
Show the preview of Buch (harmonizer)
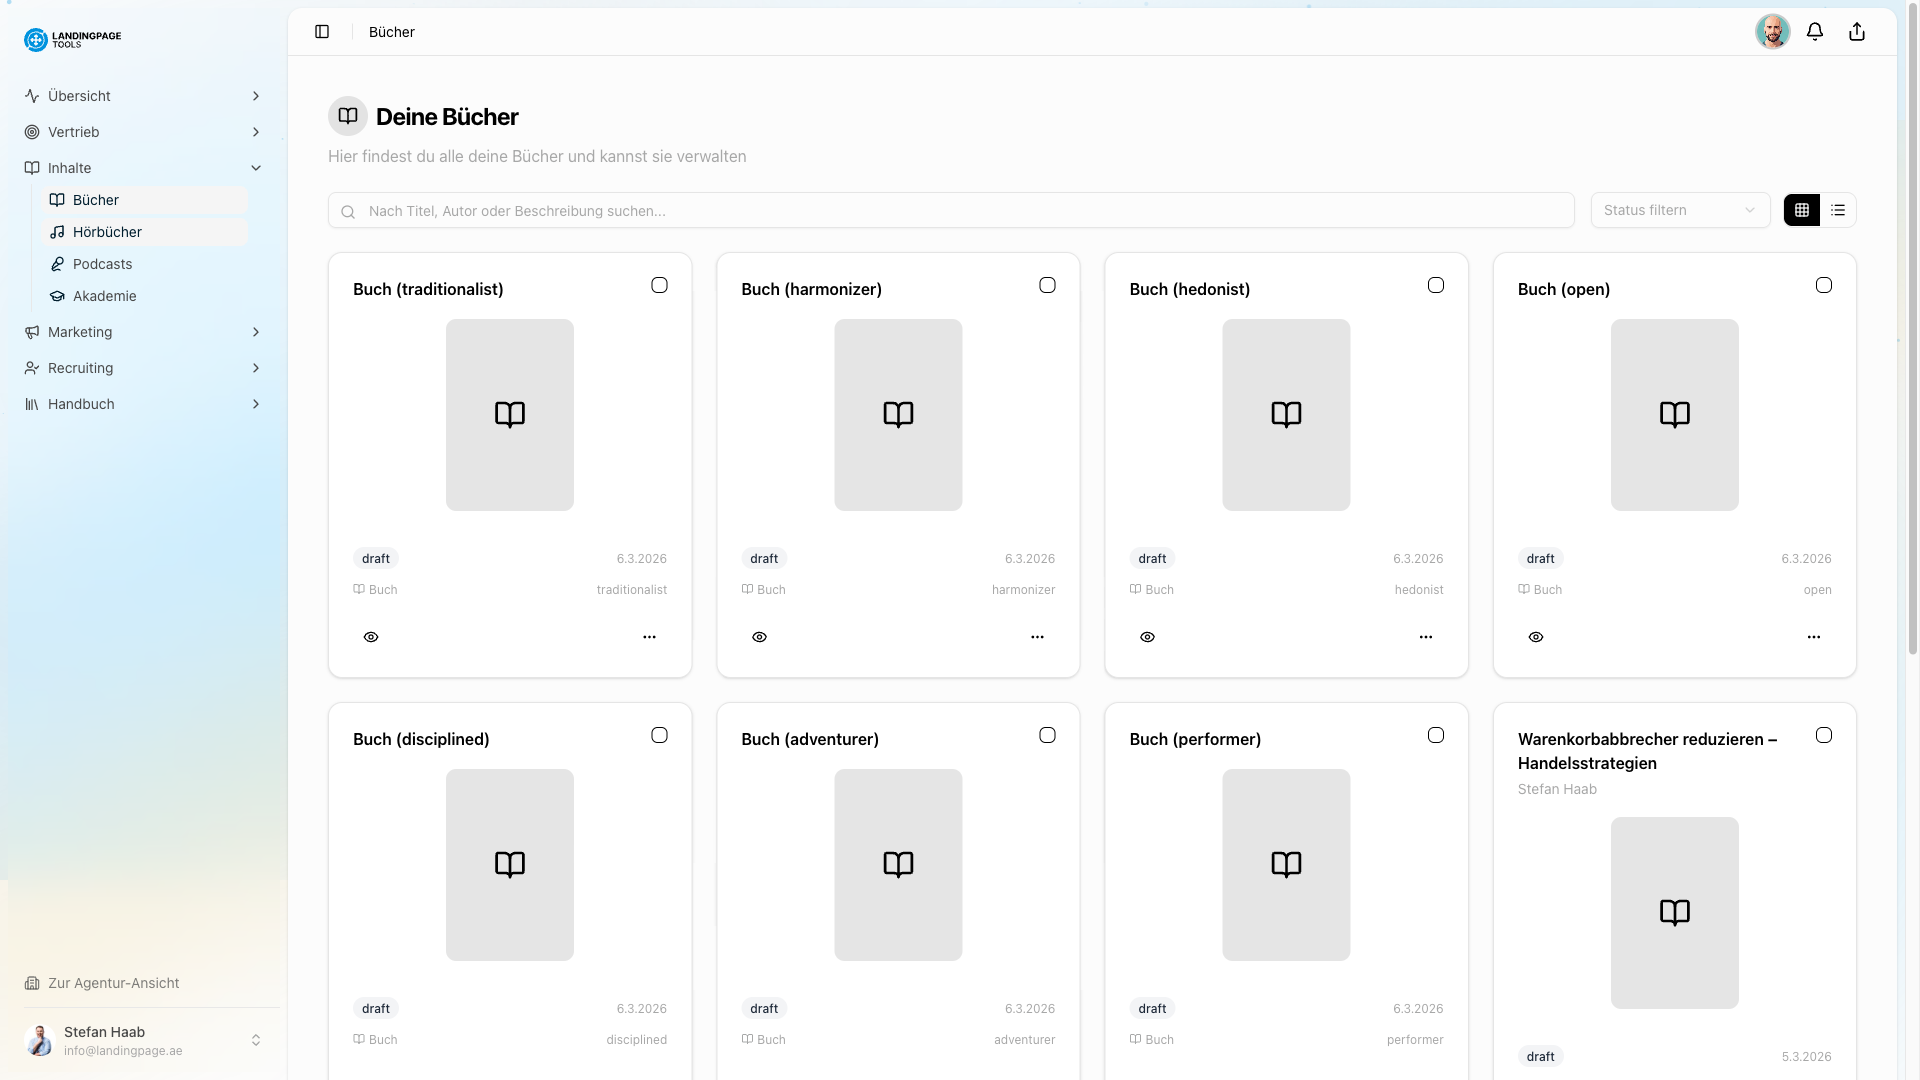click(x=759, y=637)
